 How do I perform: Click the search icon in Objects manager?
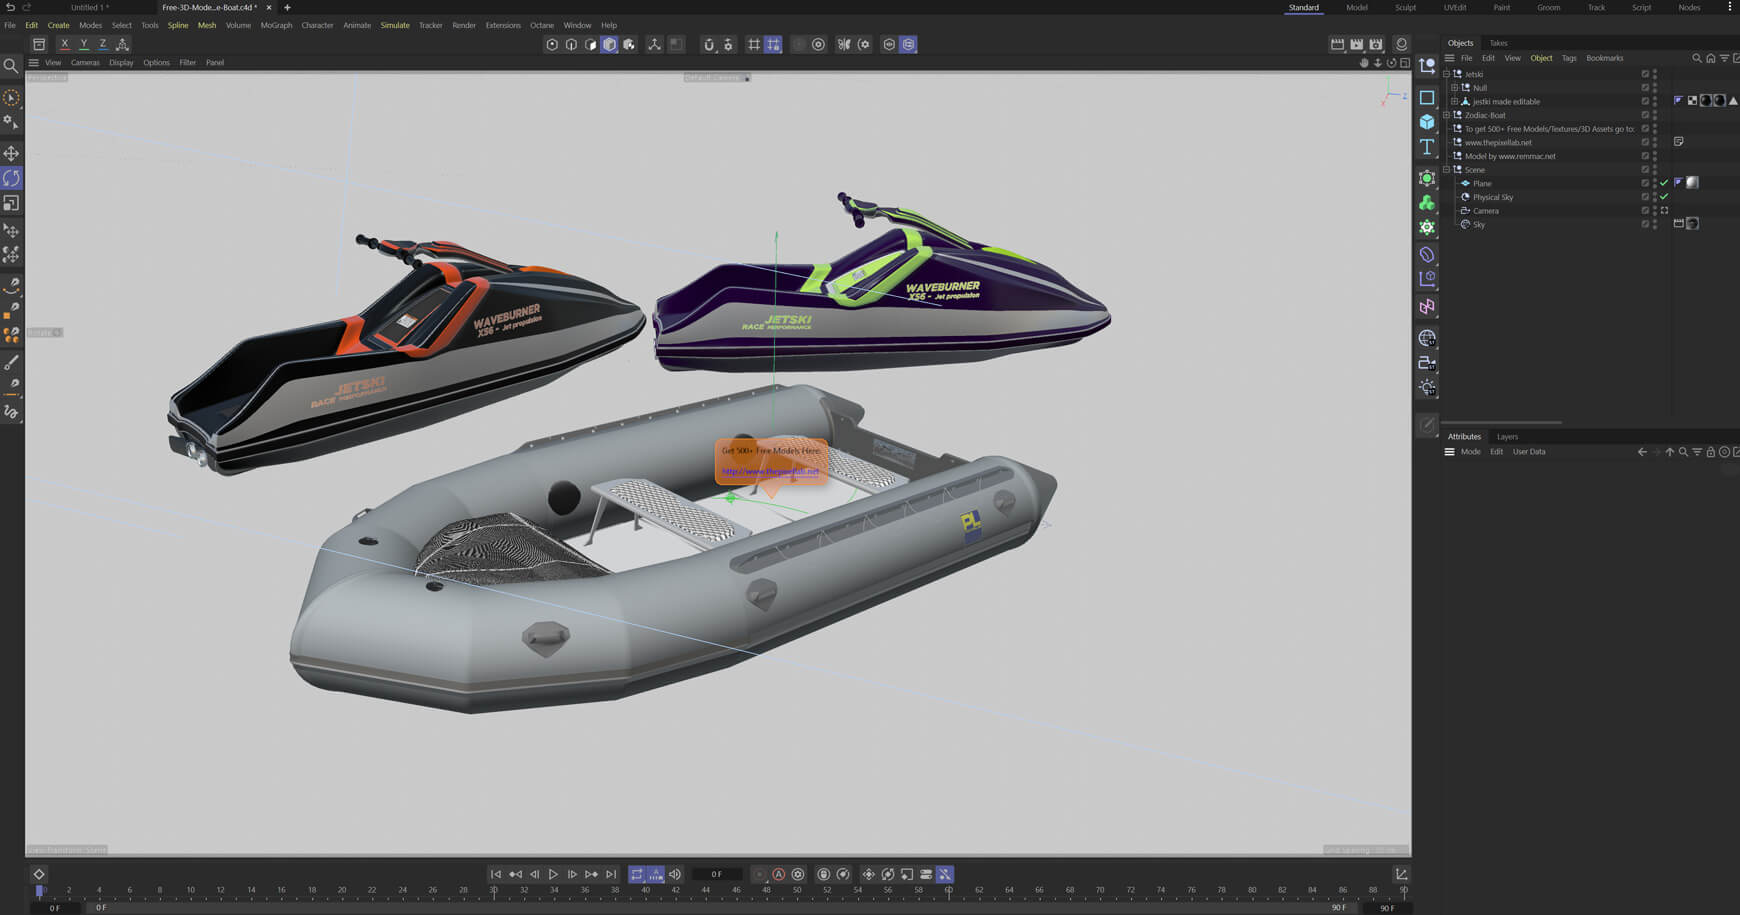(x=1696, y=58)
